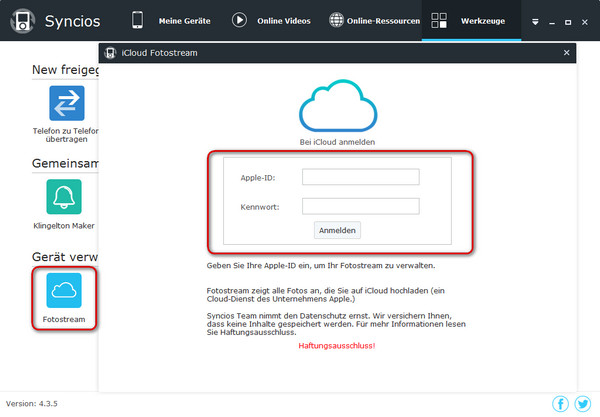The width and height of the screenshot is (600, 417).
Task: Click the Version: 4.3.5 label
Action: point(32,404)
